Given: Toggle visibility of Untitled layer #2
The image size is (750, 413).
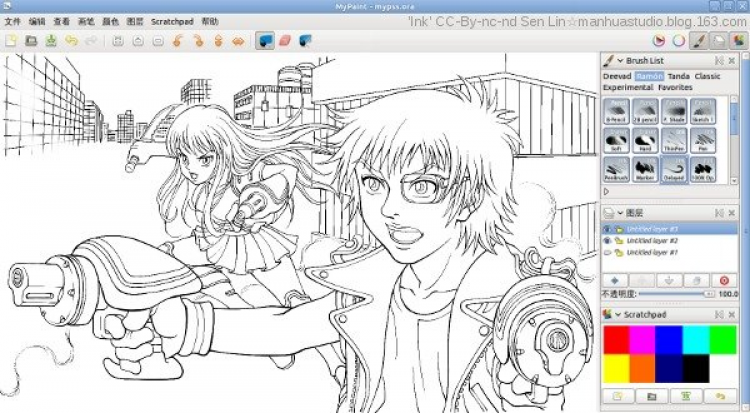Looking at the screenshot, I should [x=608, y=241].
